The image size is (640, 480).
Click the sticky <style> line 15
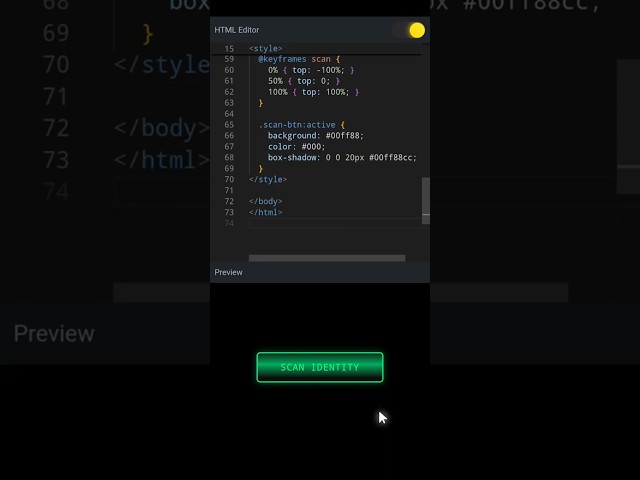(266, 49)
